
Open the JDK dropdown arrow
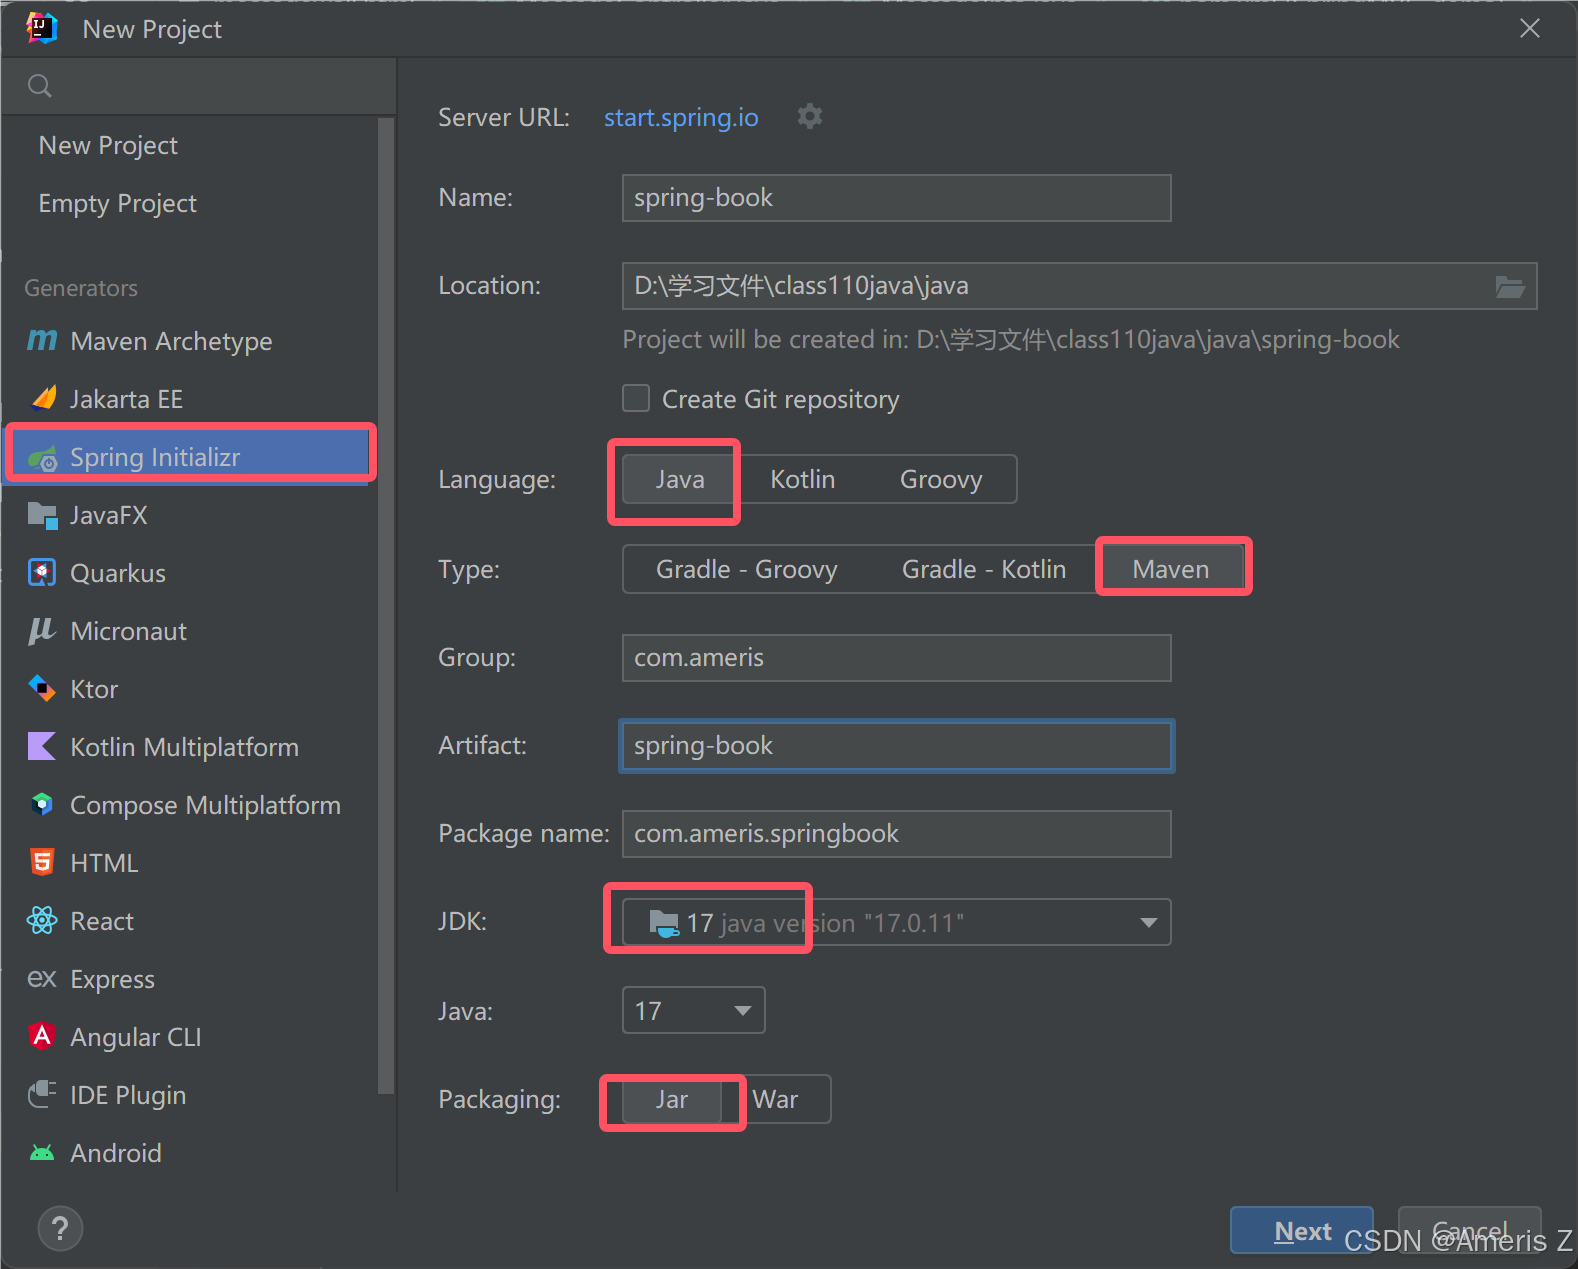1149,923
